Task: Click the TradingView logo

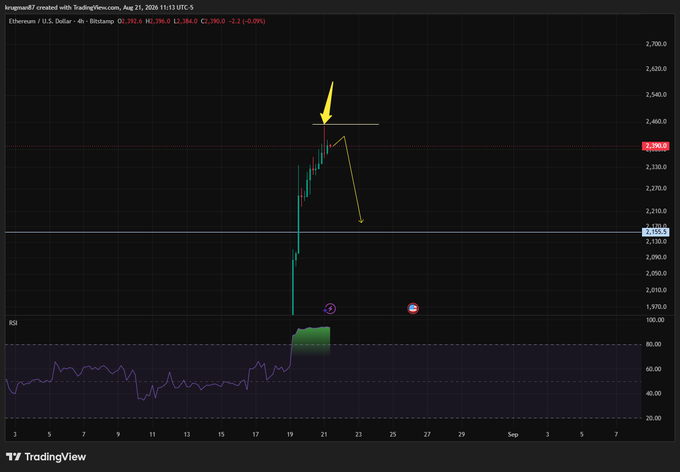Action: [46, 456]
